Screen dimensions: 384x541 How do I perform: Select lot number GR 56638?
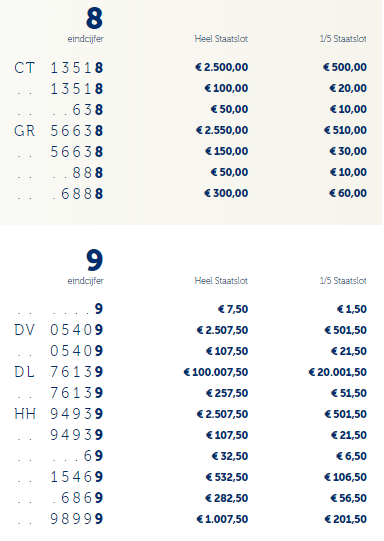[x=59, y=131]
